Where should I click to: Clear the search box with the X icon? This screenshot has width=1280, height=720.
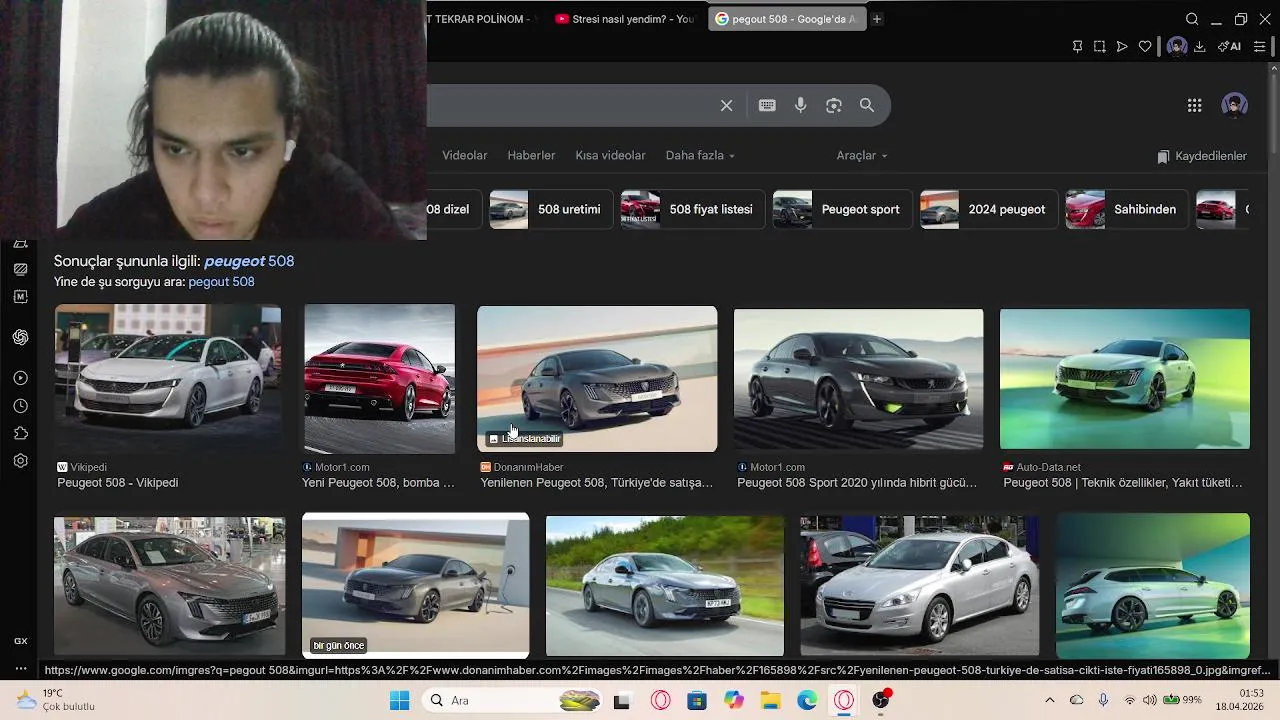(x=727, y=105)
